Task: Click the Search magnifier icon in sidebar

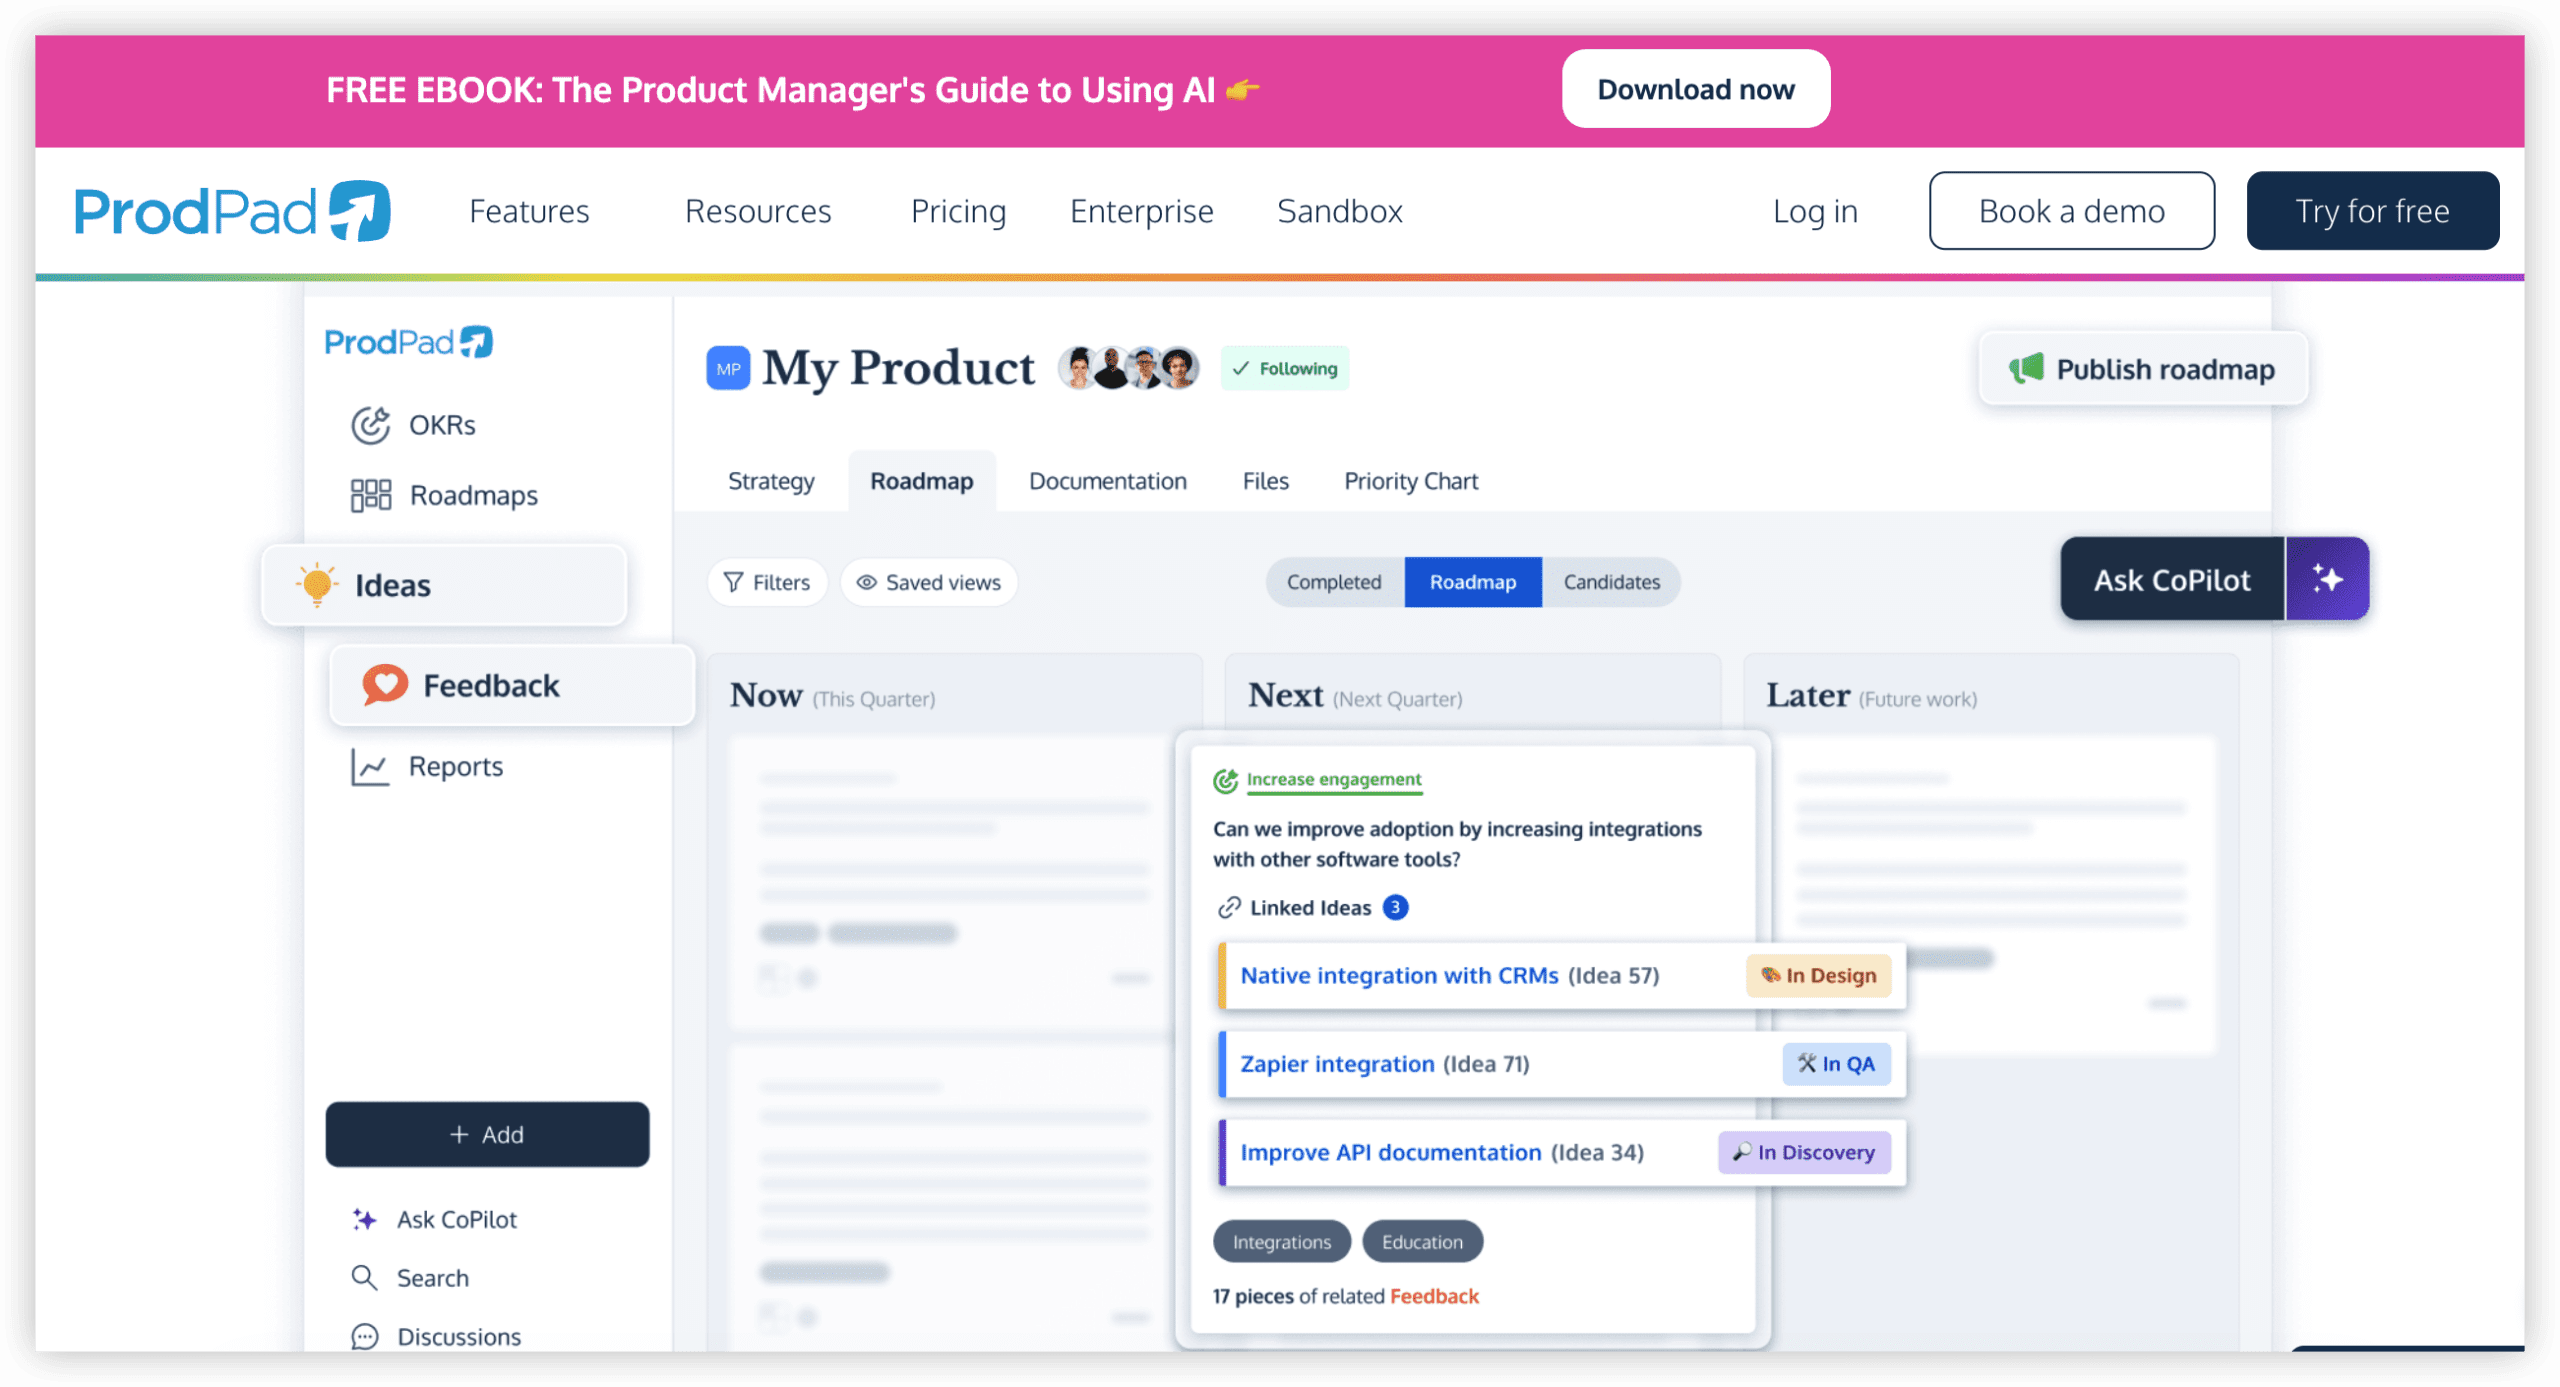Action: [364, 1278]
